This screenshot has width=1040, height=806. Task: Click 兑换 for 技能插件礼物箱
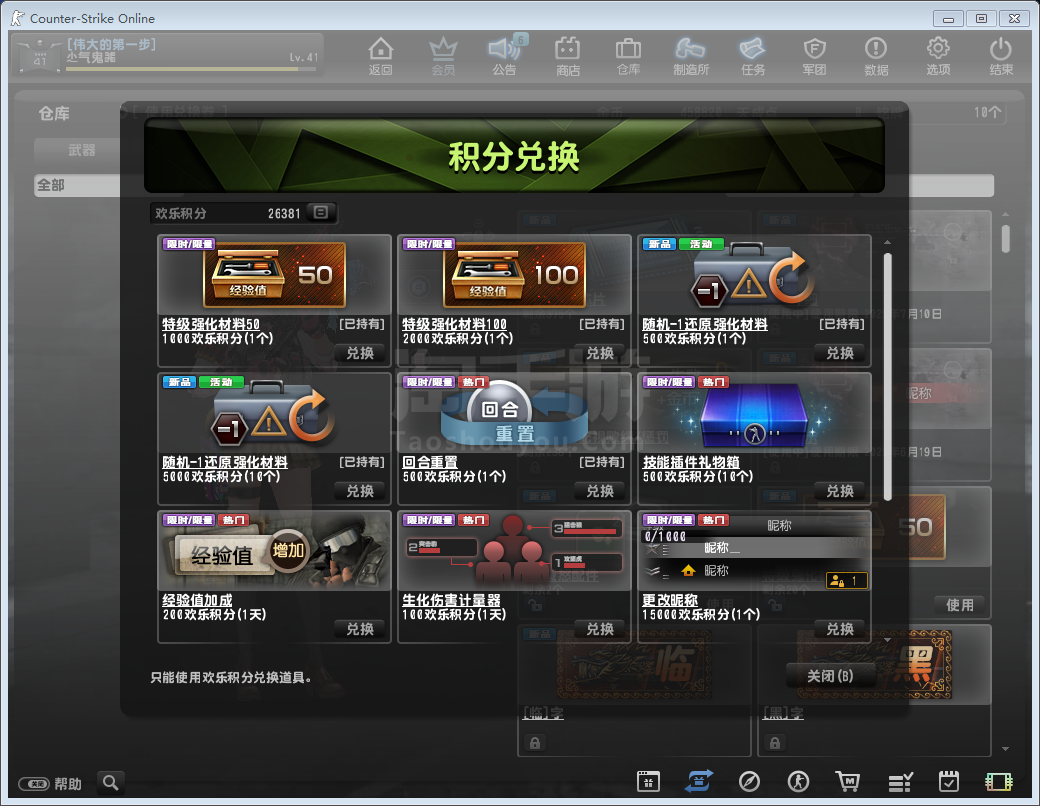840,491
